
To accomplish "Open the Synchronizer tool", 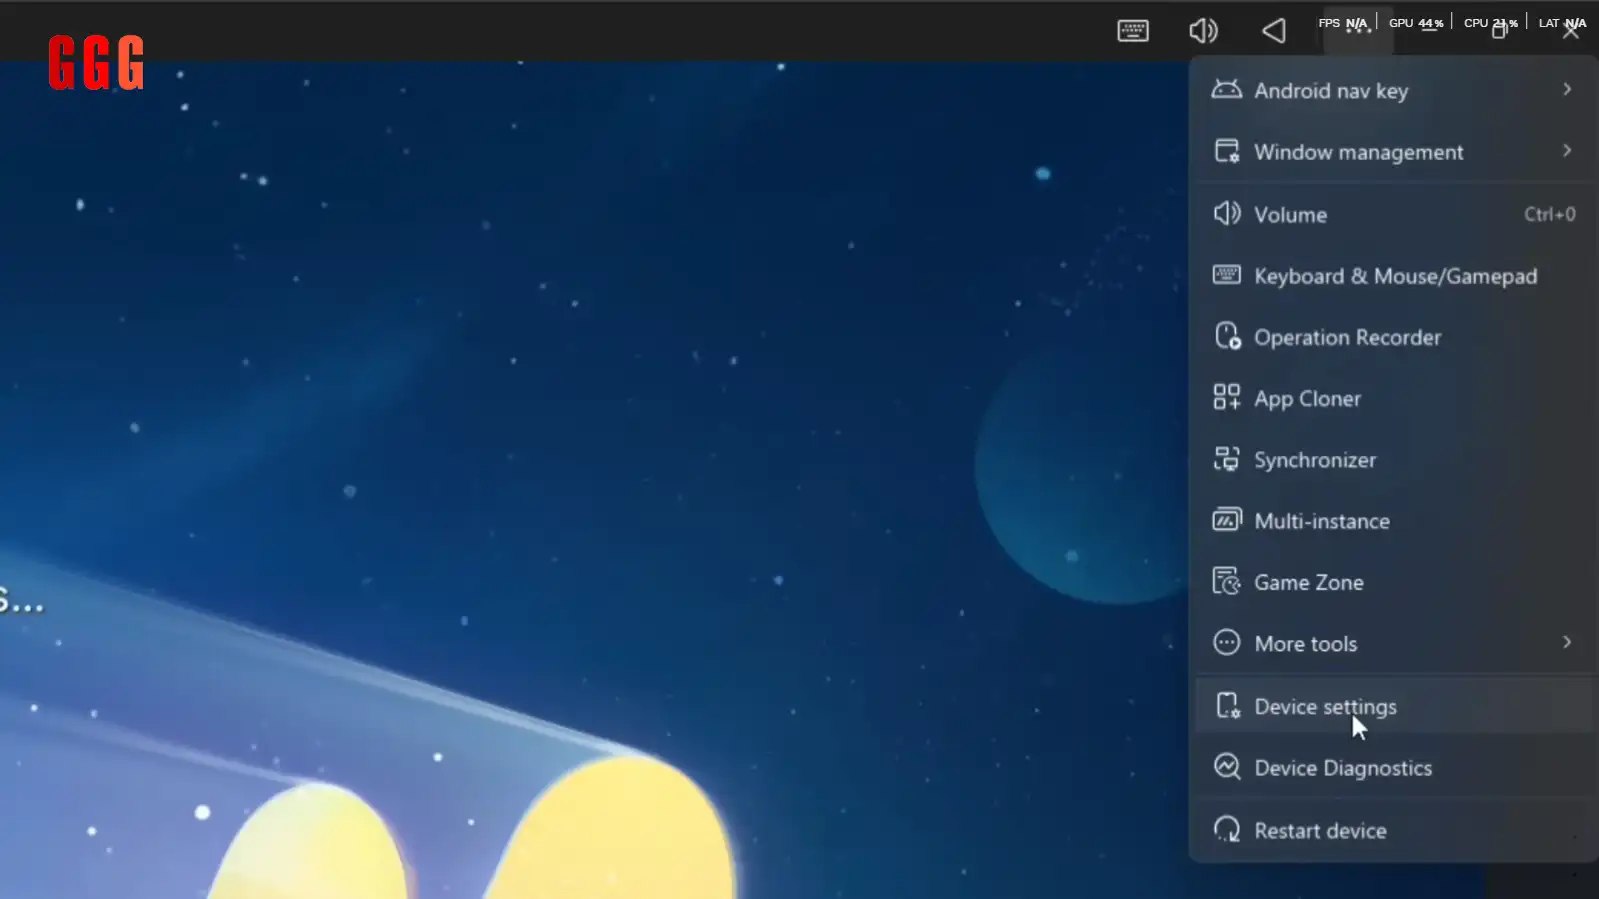I will click(x=1394, y=460).
